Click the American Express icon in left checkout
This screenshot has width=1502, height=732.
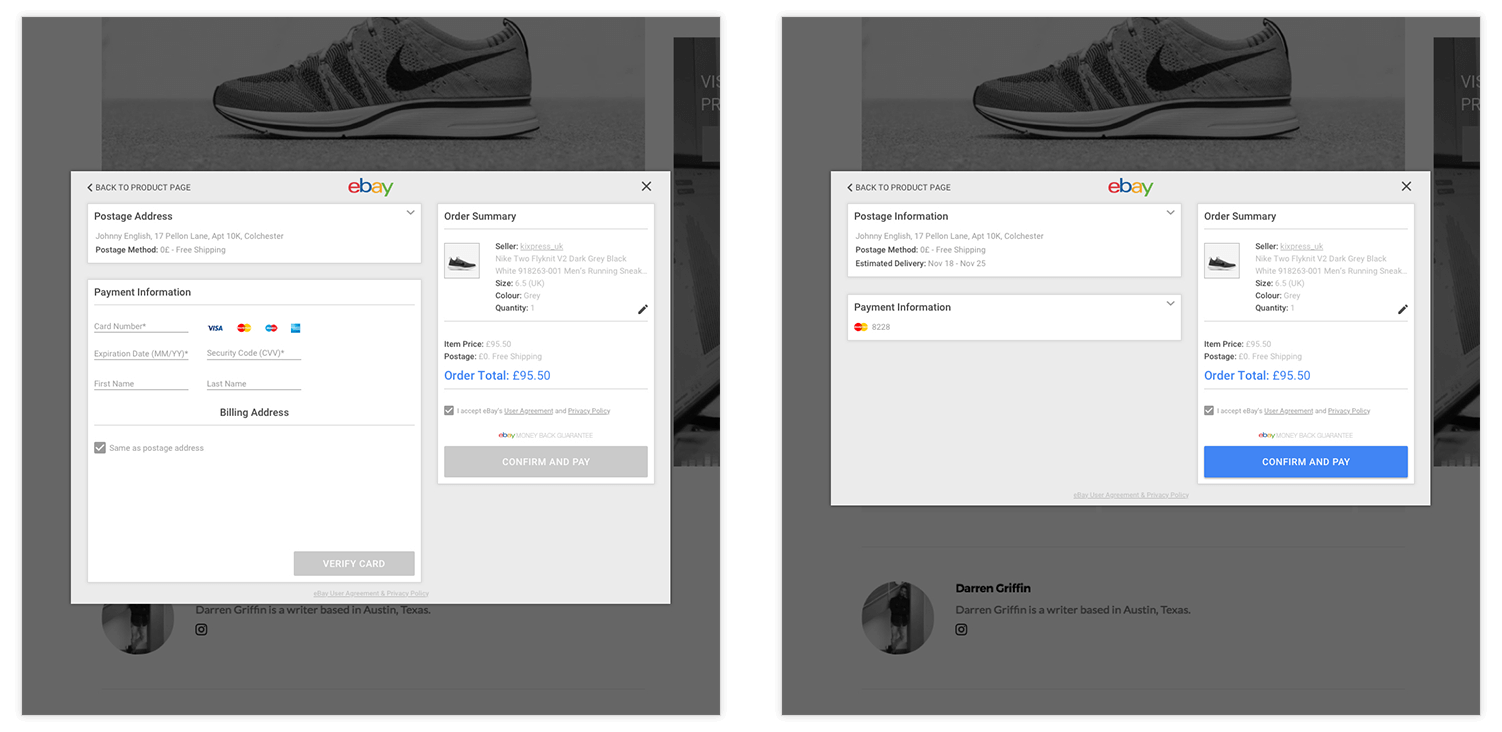pyautogui.click(x=296, y=328)
